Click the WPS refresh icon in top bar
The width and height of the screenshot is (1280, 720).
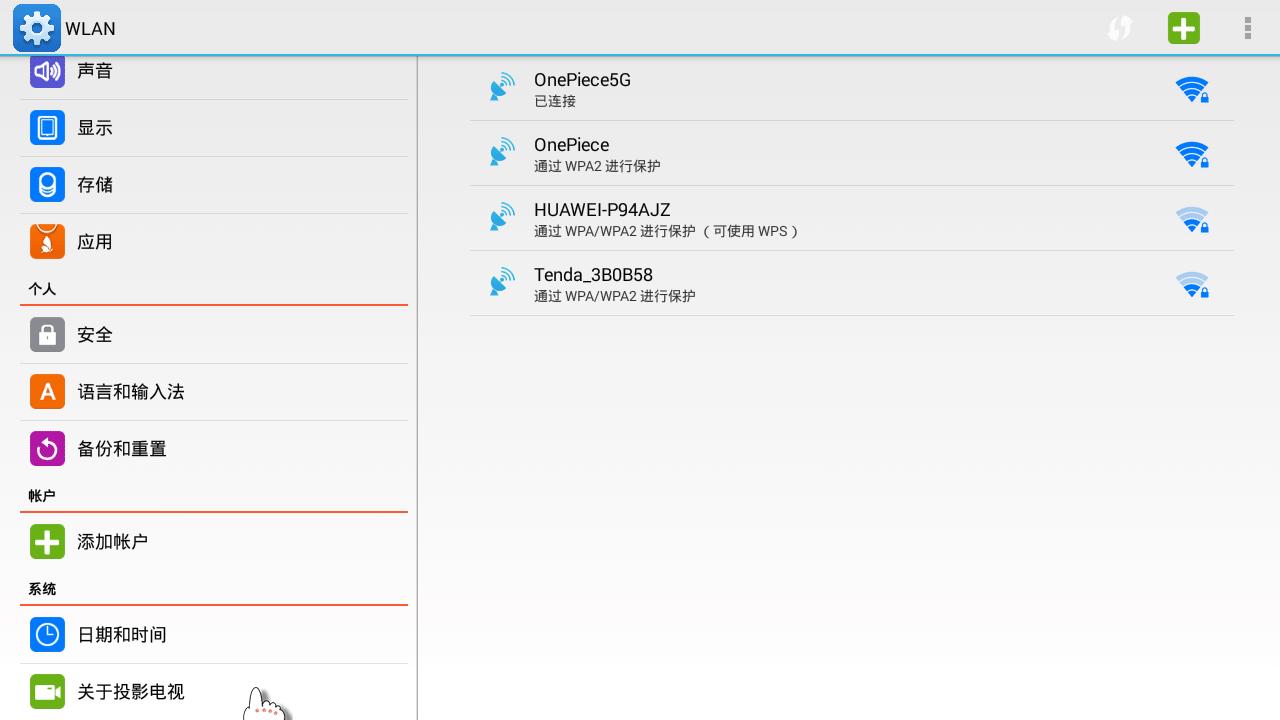[x=1120, y=28]
